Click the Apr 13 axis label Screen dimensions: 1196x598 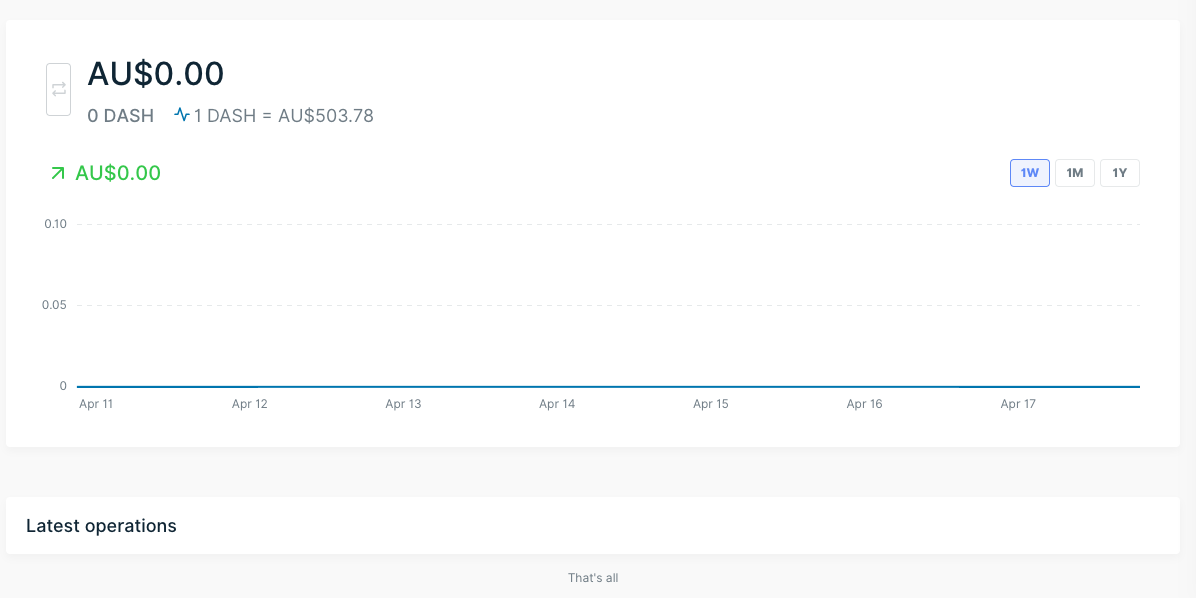pyautogui.click(x=403, y=404)
